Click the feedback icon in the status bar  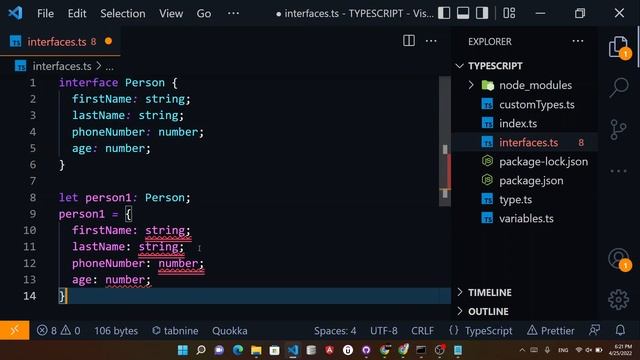[x=594, y=330]
